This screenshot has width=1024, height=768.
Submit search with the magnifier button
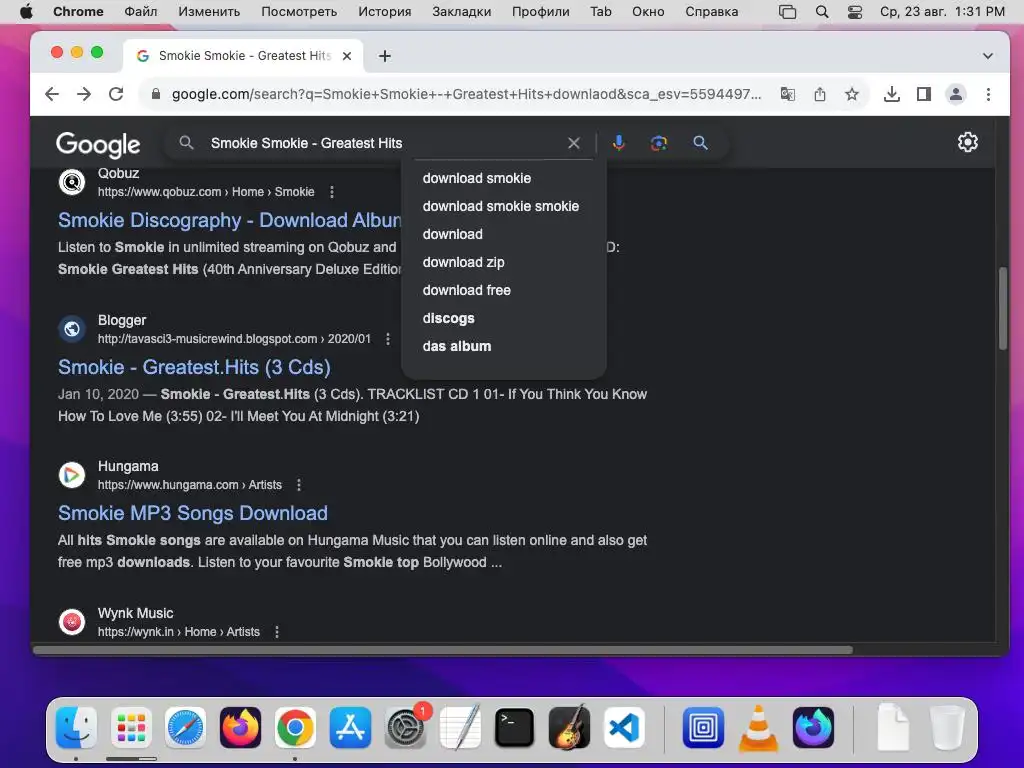coord(700,143)
